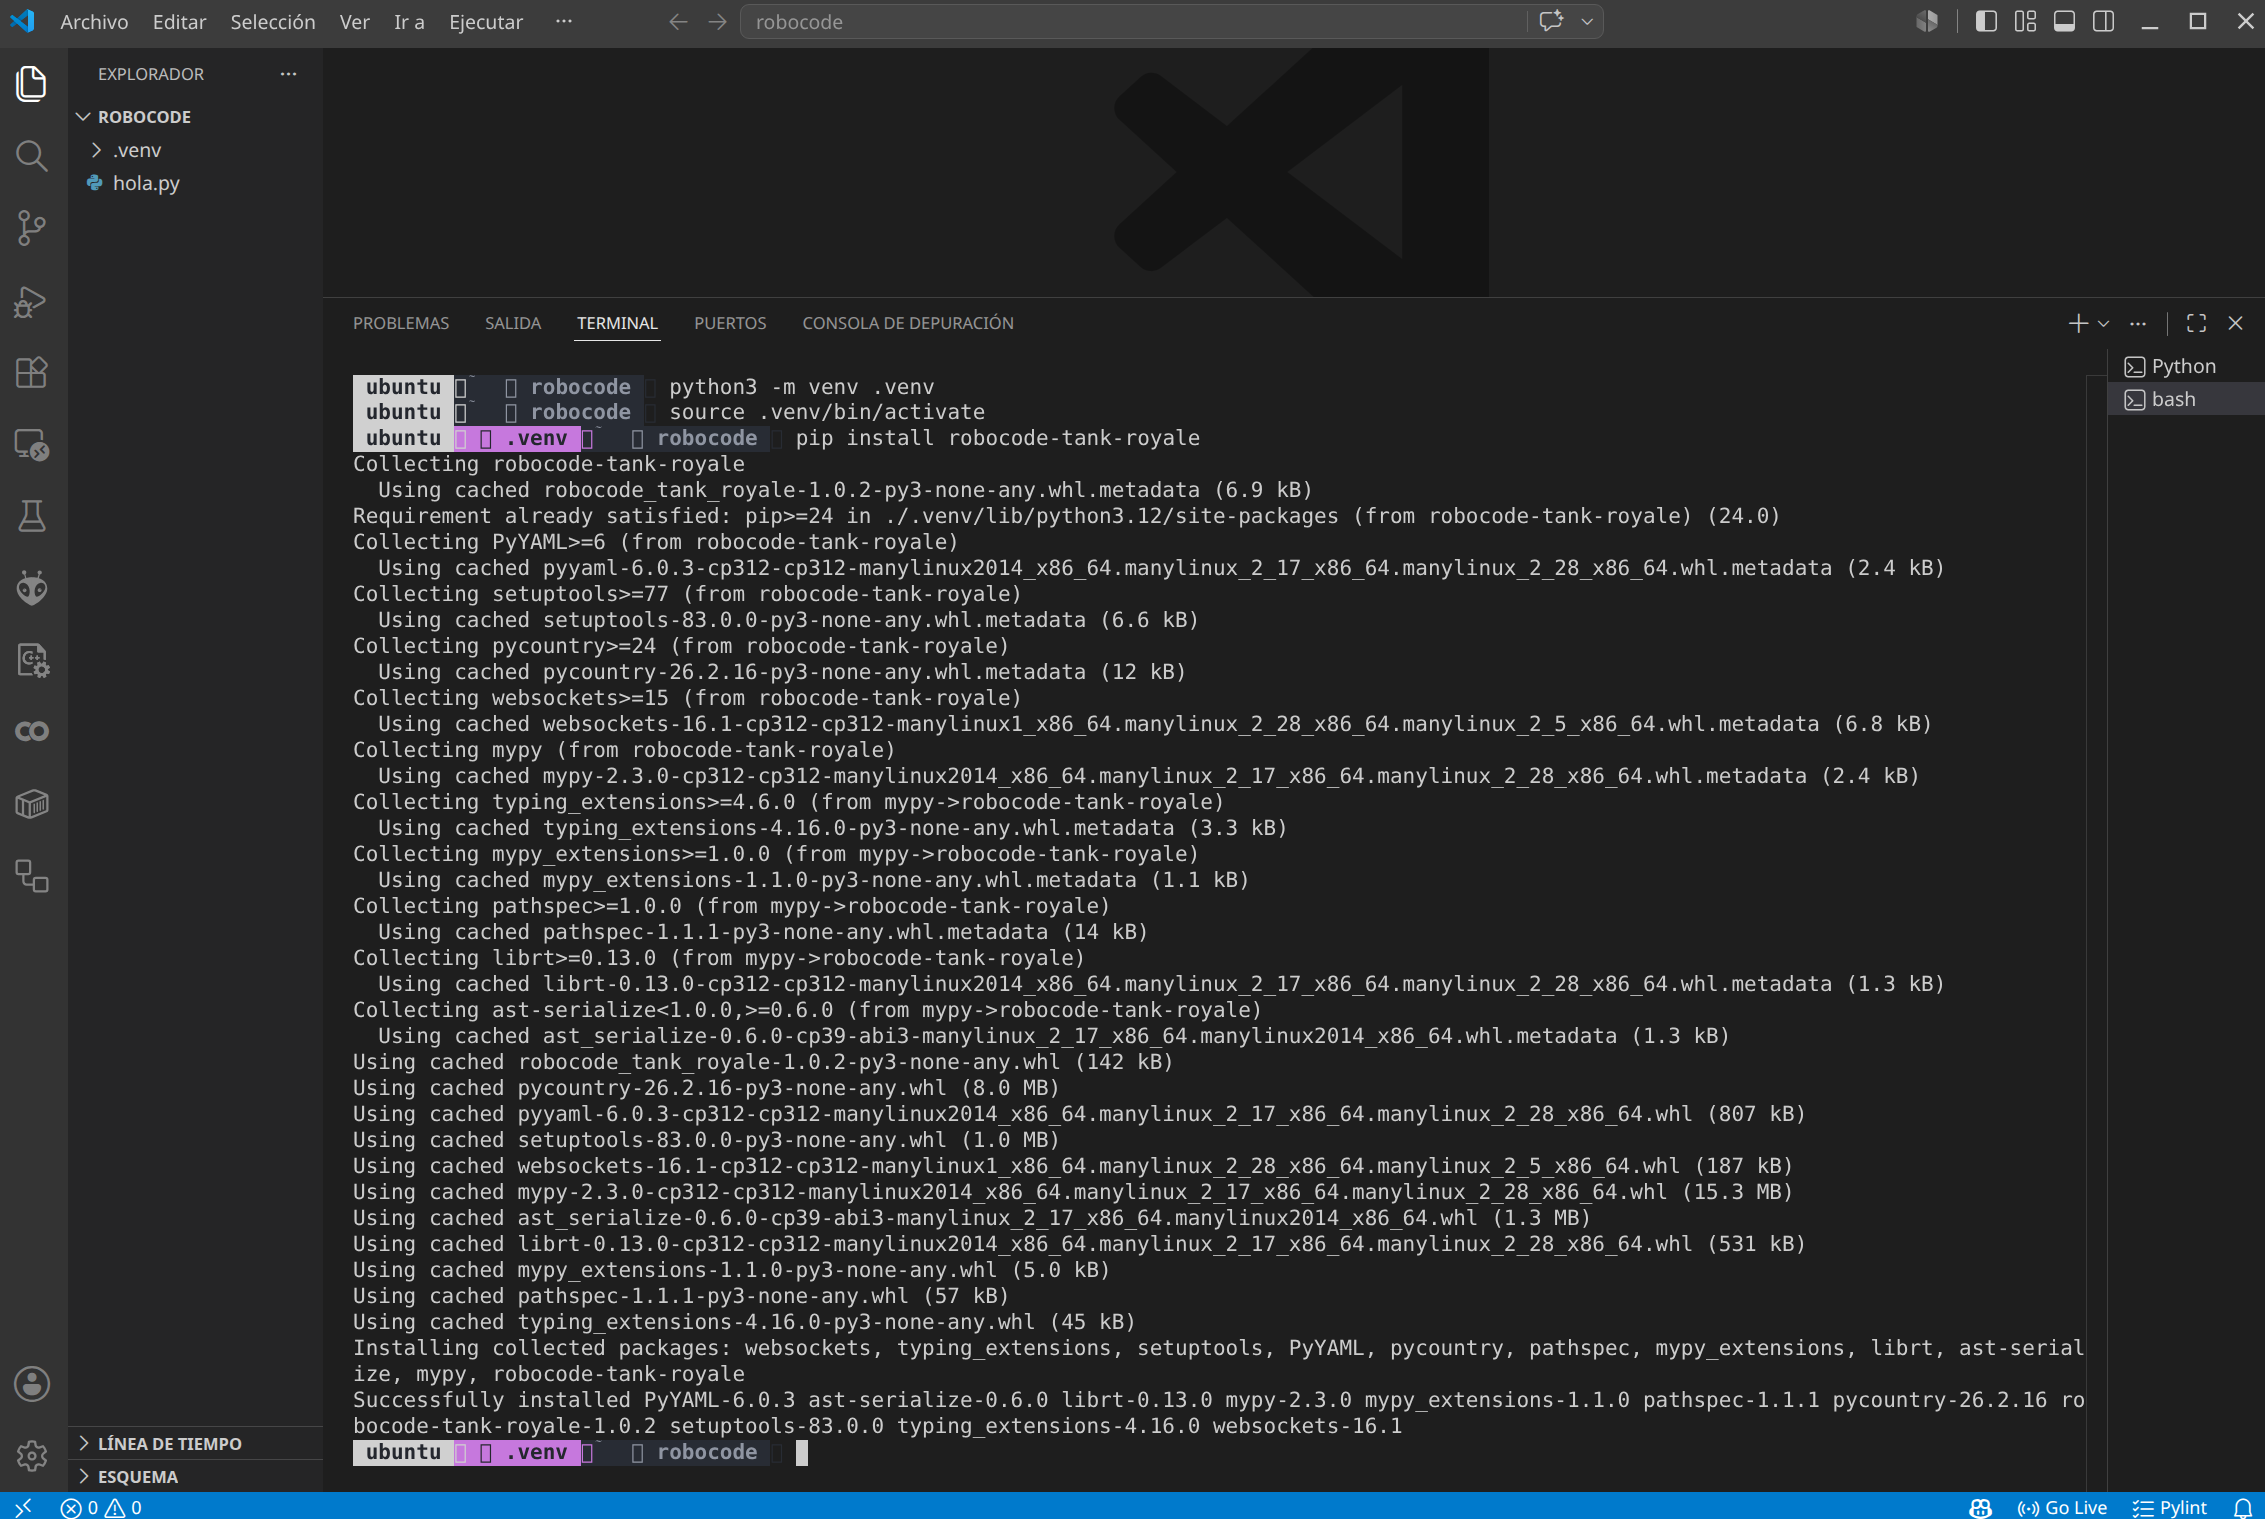This screenshot has width=2265, height=1519.
Task: Switch to CONSOLA DE DEPURACIÓN tab
Action: pos(908,323)
